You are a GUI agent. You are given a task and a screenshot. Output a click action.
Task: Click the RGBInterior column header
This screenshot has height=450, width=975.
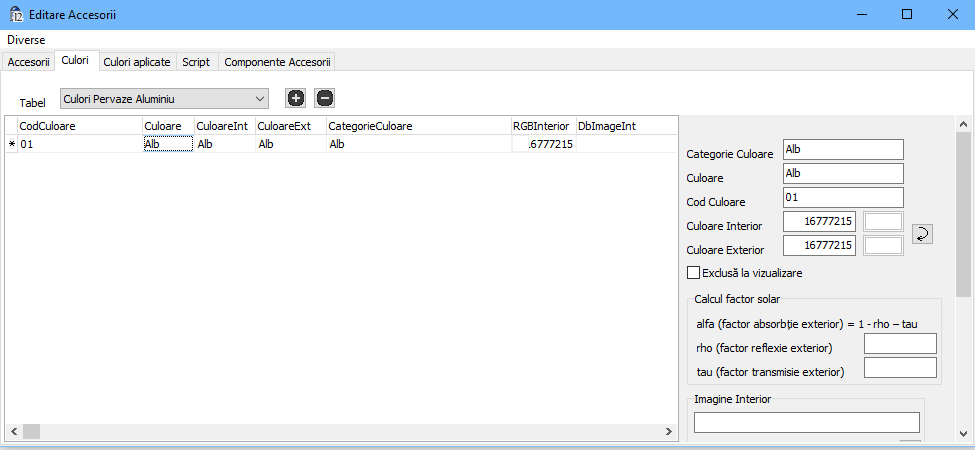(x=541, y=126)
